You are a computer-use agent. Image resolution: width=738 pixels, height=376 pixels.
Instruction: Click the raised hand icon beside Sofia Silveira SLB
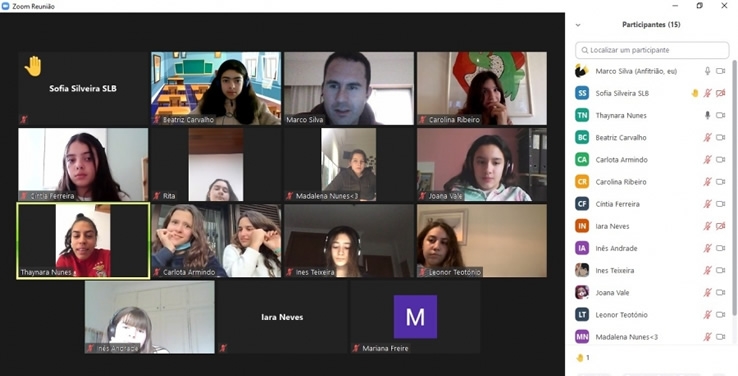695,93
